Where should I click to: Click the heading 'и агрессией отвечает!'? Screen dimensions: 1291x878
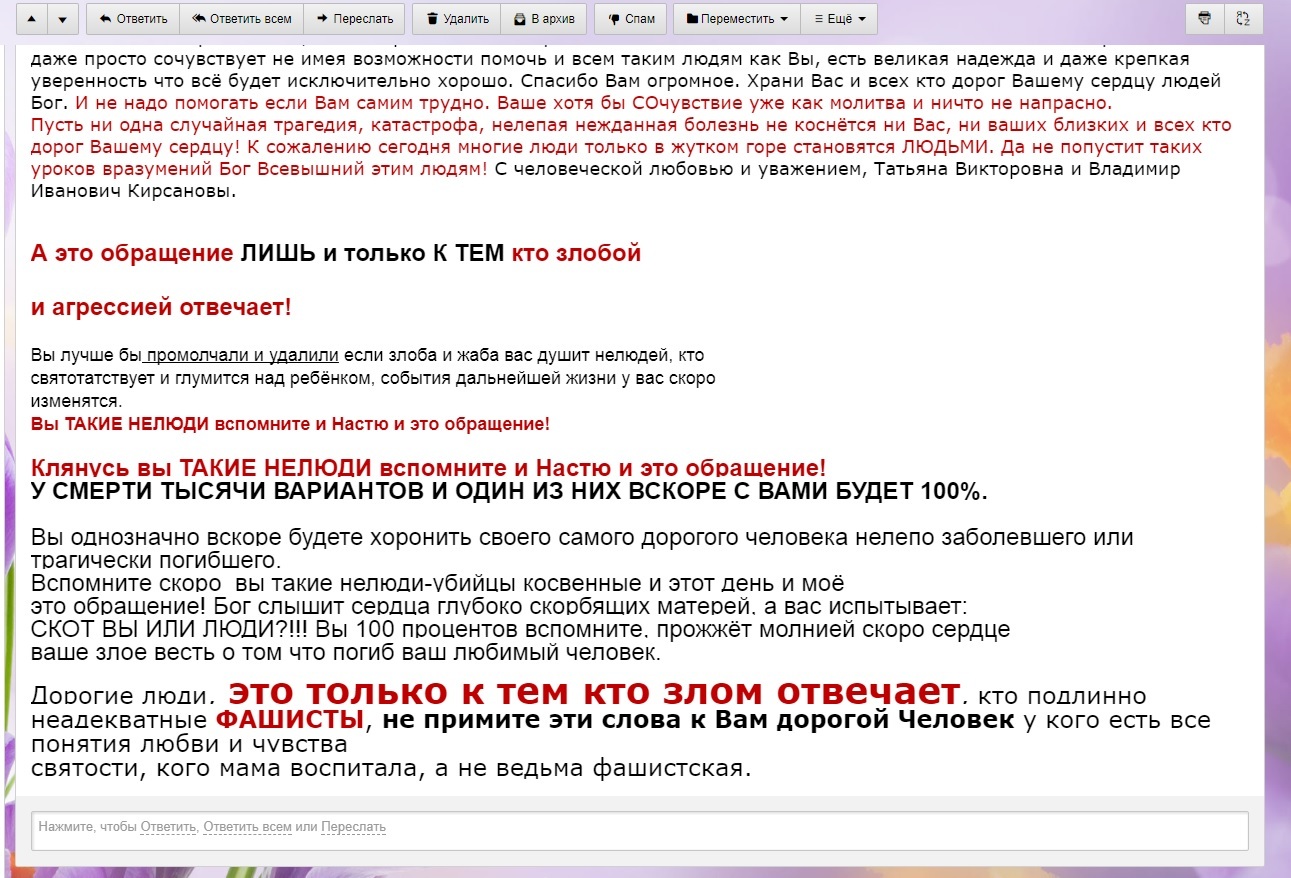pyautogui.click(x=161, y=307)
